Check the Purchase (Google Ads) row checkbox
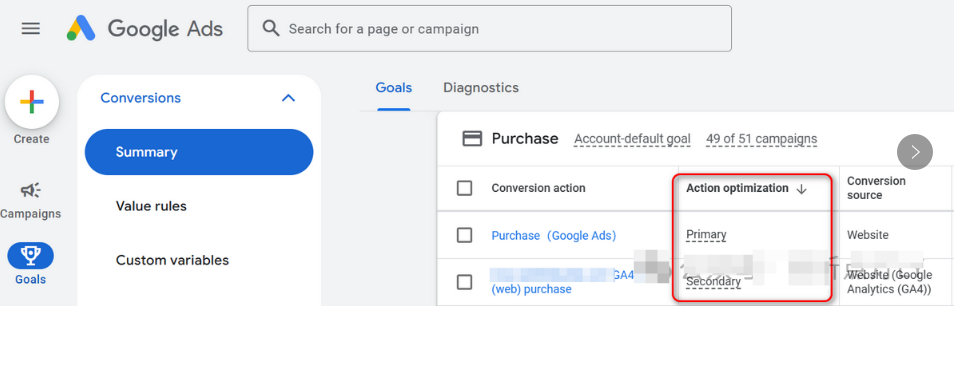Image resolution: width=954 pixels, height=380 pixels. tap(464, 235)
